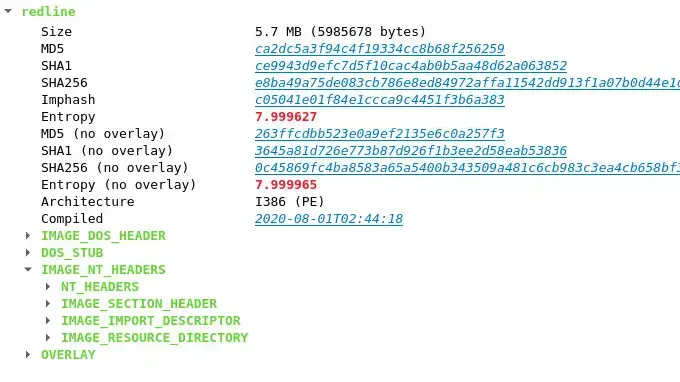Expand the NT_HEADERS arrow
Image resolution: width=680 pixels, height=382 pixels.
(x=48, y=287)
